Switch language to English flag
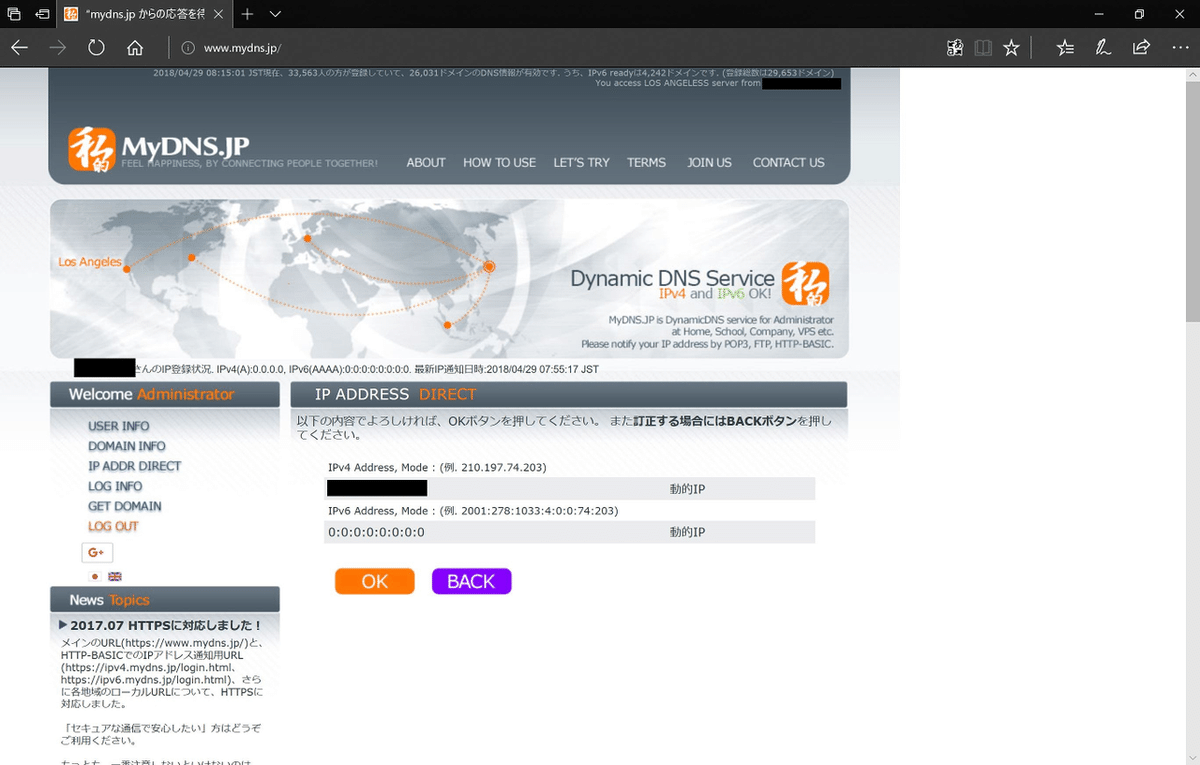1200x765 pixels. (x=115, y=577)
